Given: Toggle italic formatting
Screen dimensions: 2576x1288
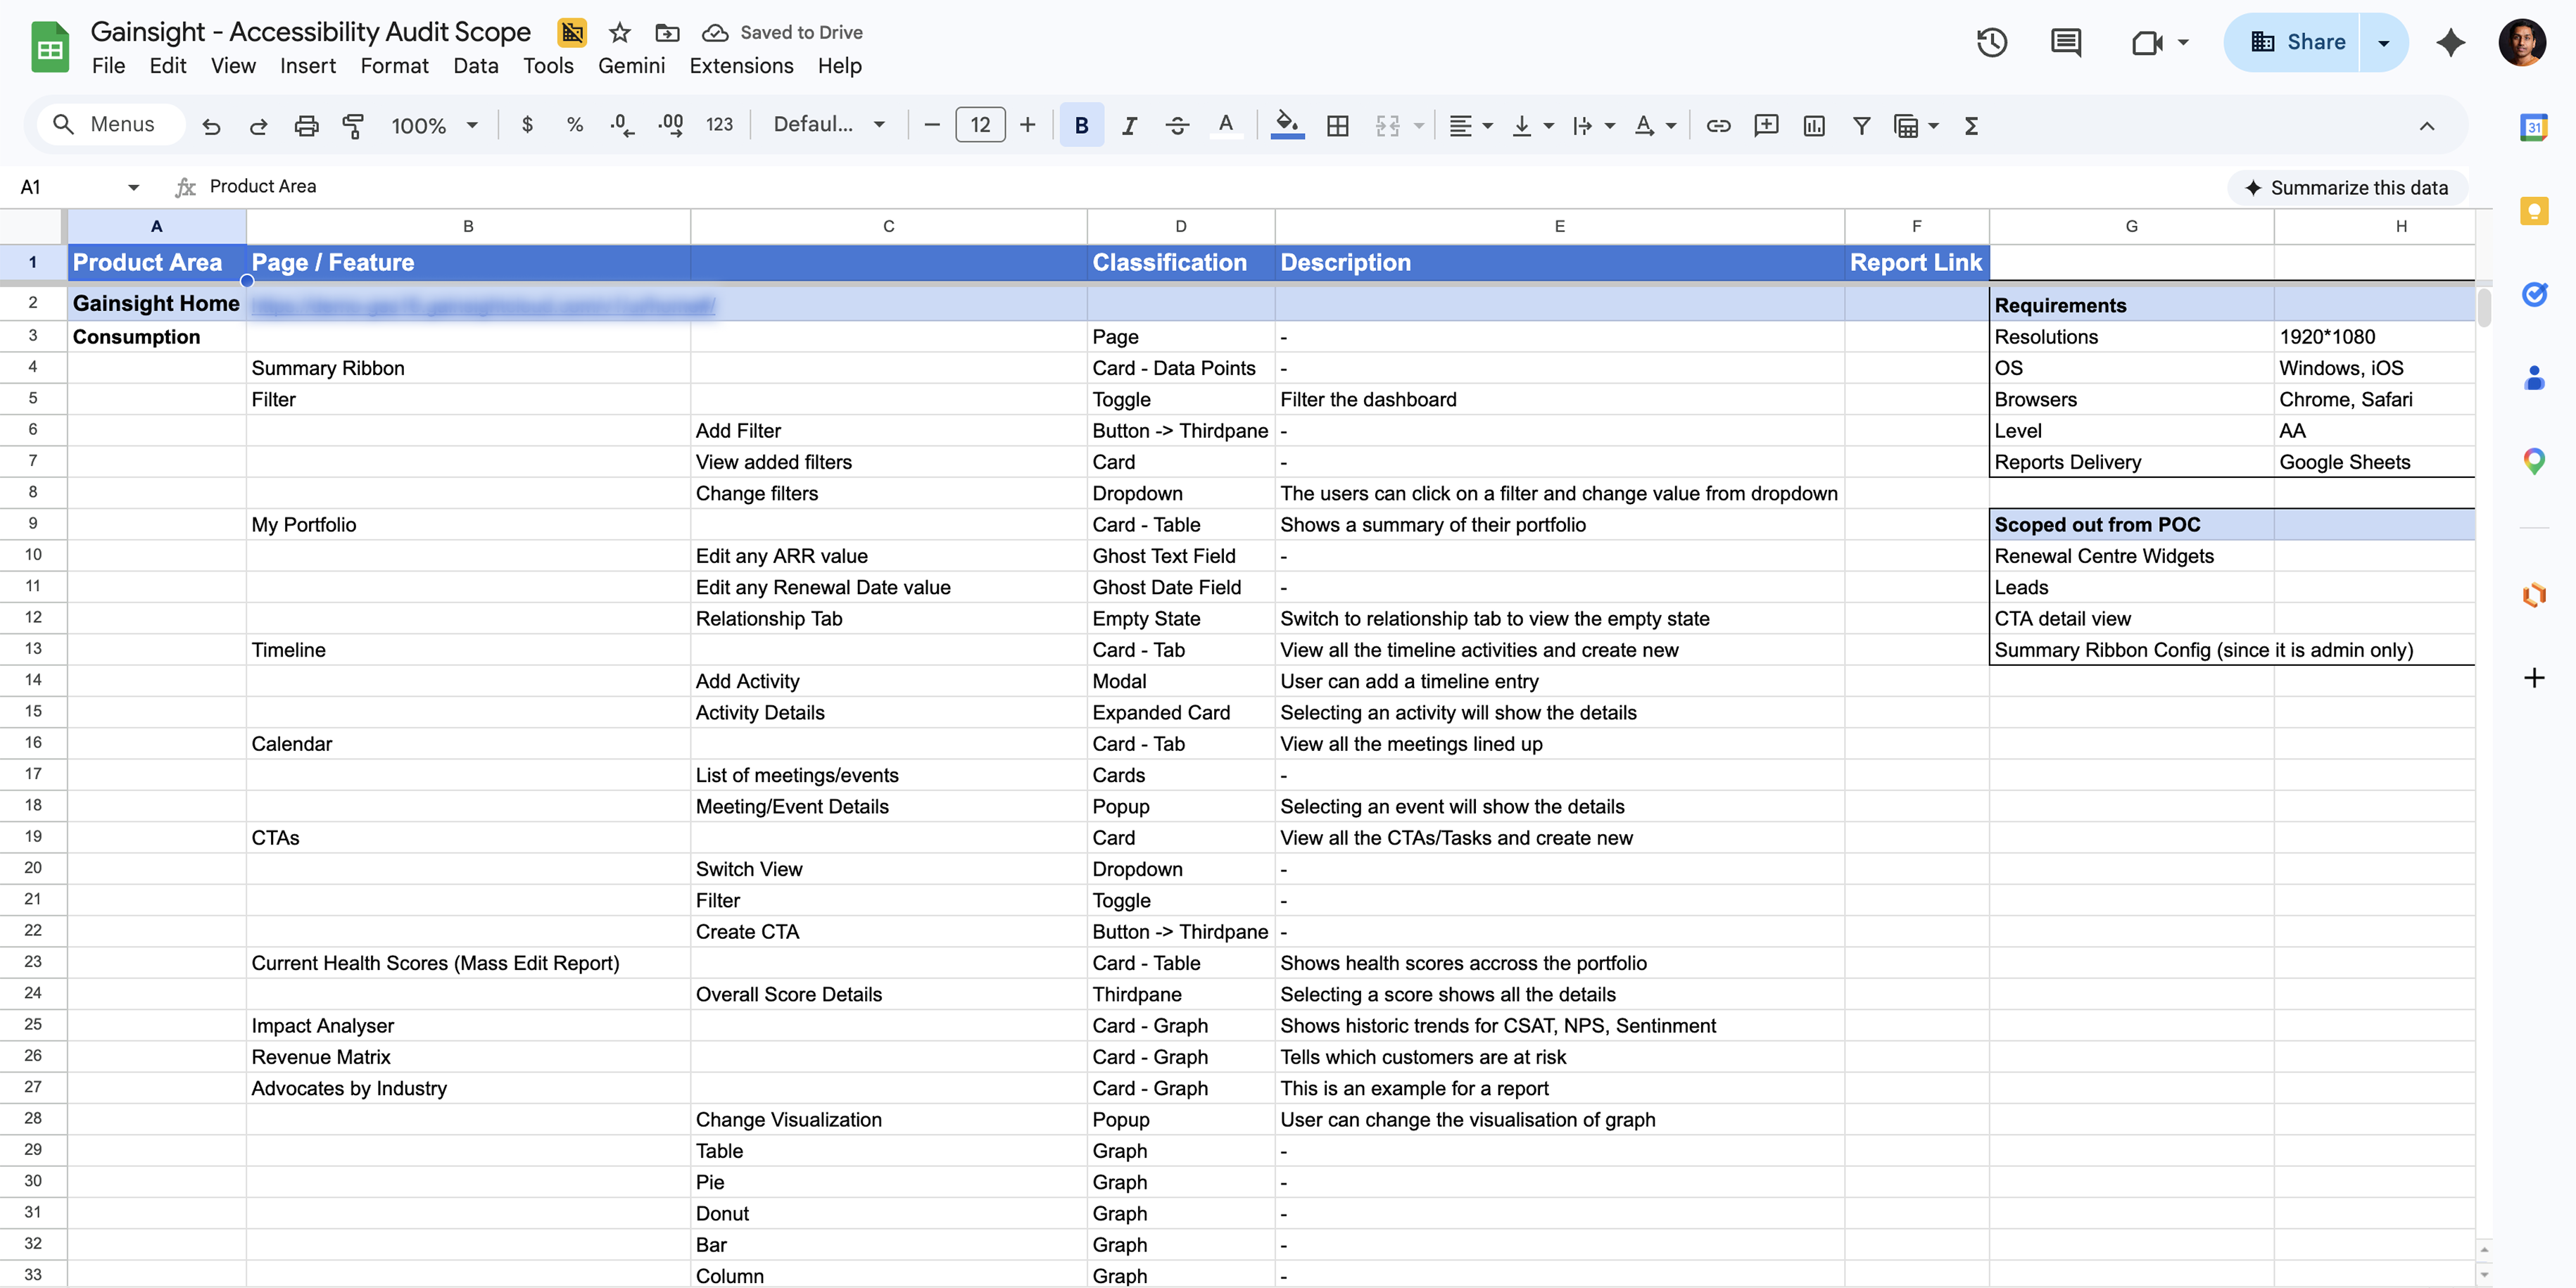Looking at the screenshot, I should 1129,126.
